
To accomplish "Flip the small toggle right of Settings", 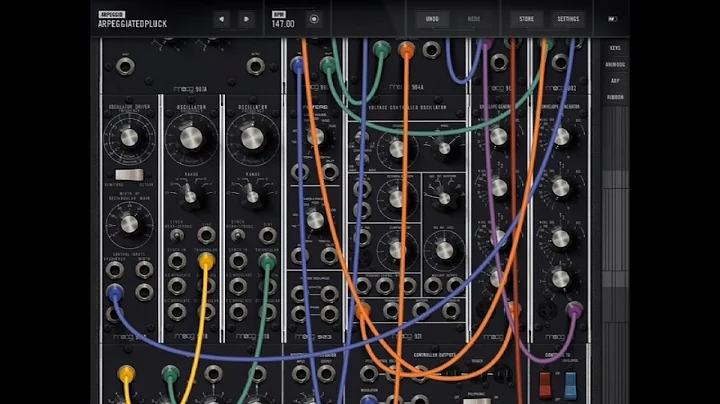I will click(x=613, y=19).
